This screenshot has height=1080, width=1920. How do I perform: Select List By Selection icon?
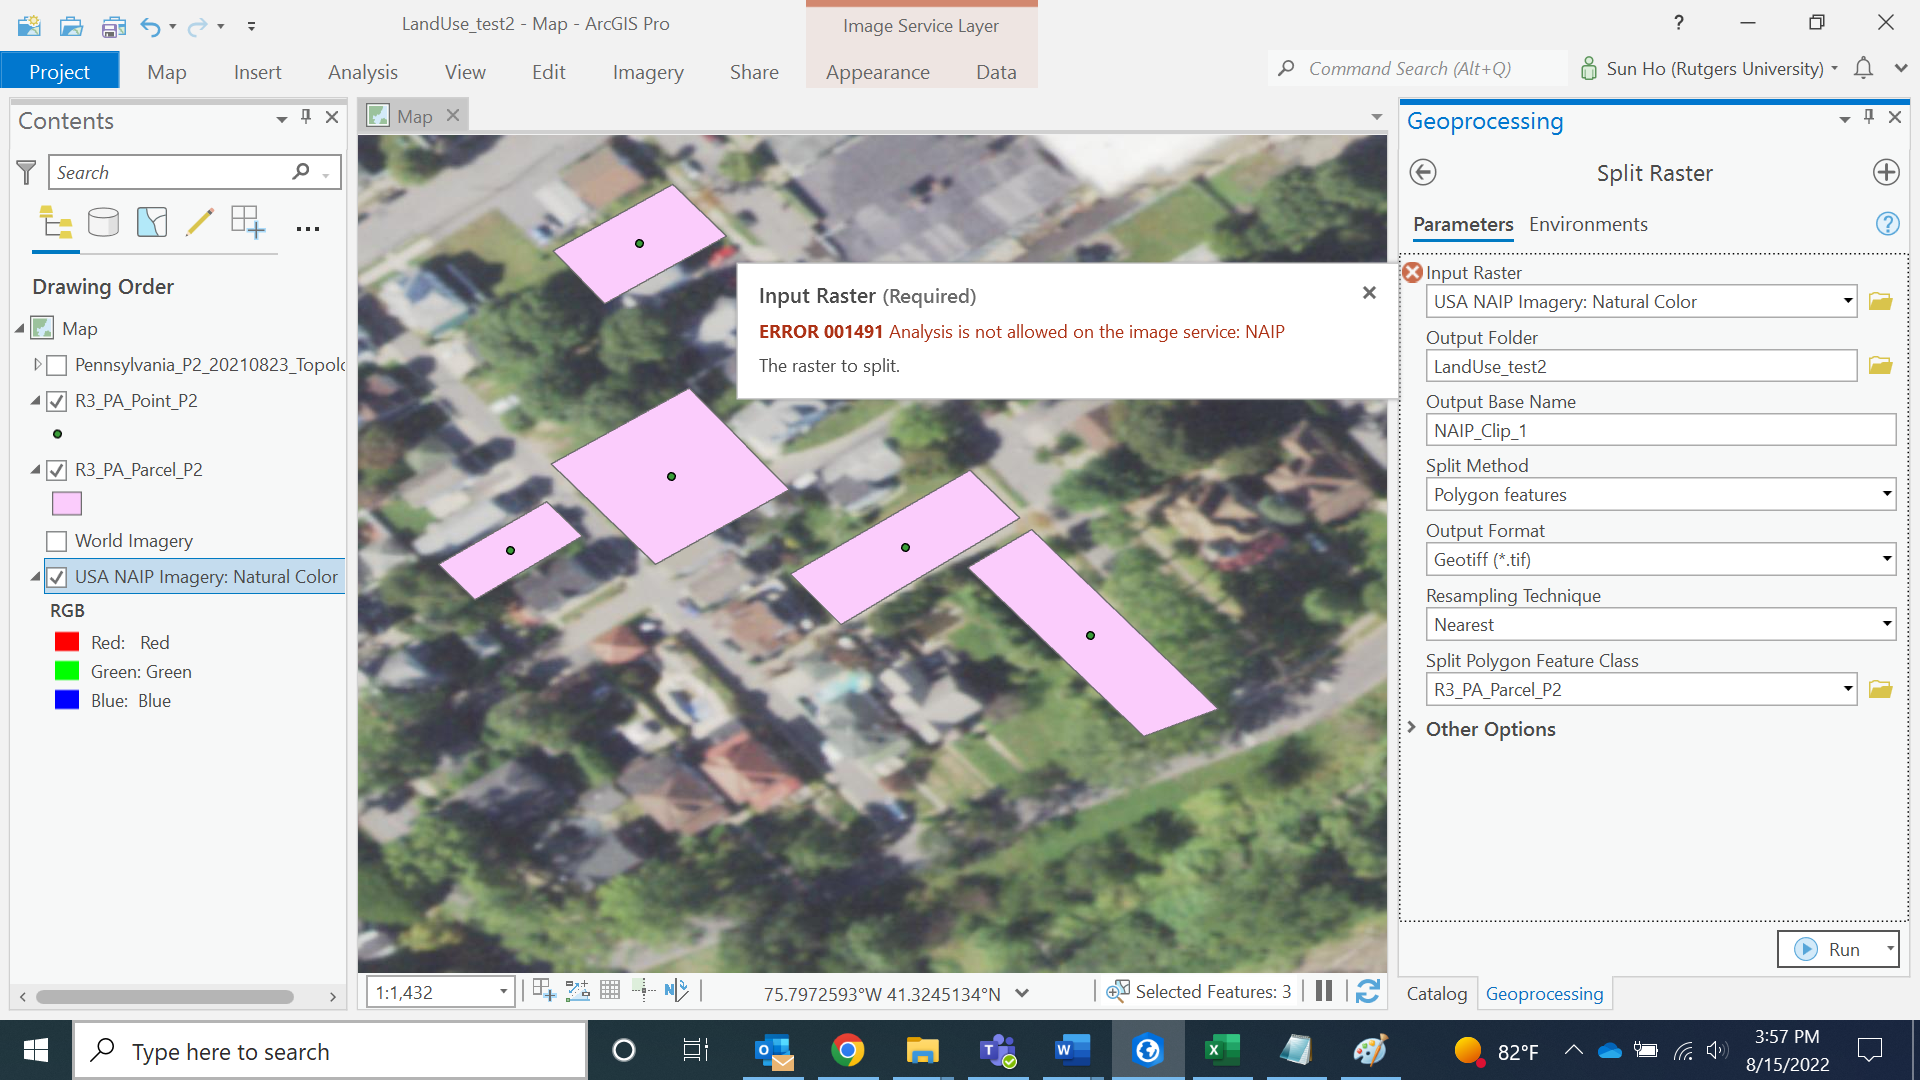pos(152,222)
